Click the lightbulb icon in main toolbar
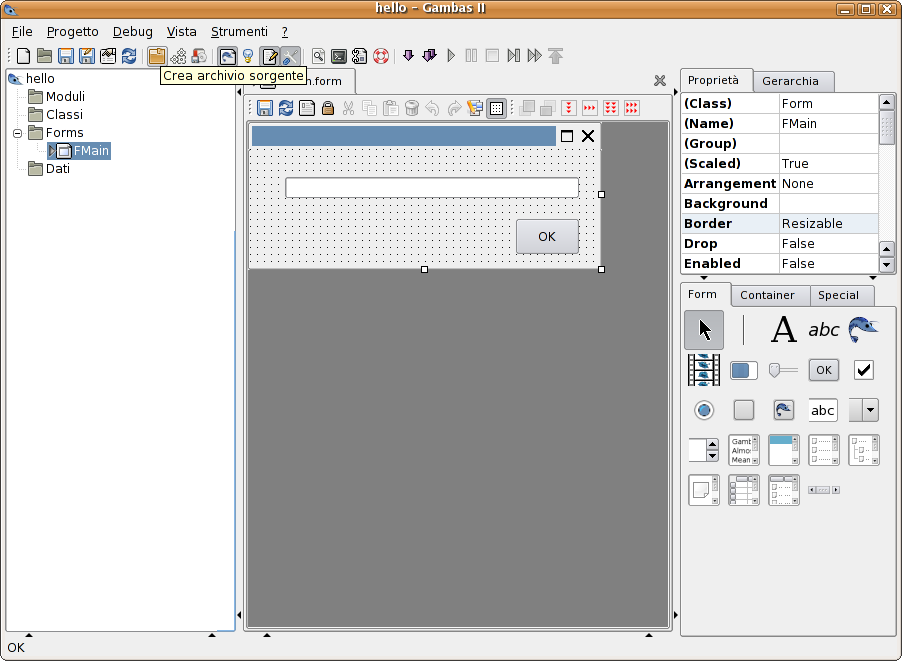Screen dimensions: 902x661 pos(248,56)
